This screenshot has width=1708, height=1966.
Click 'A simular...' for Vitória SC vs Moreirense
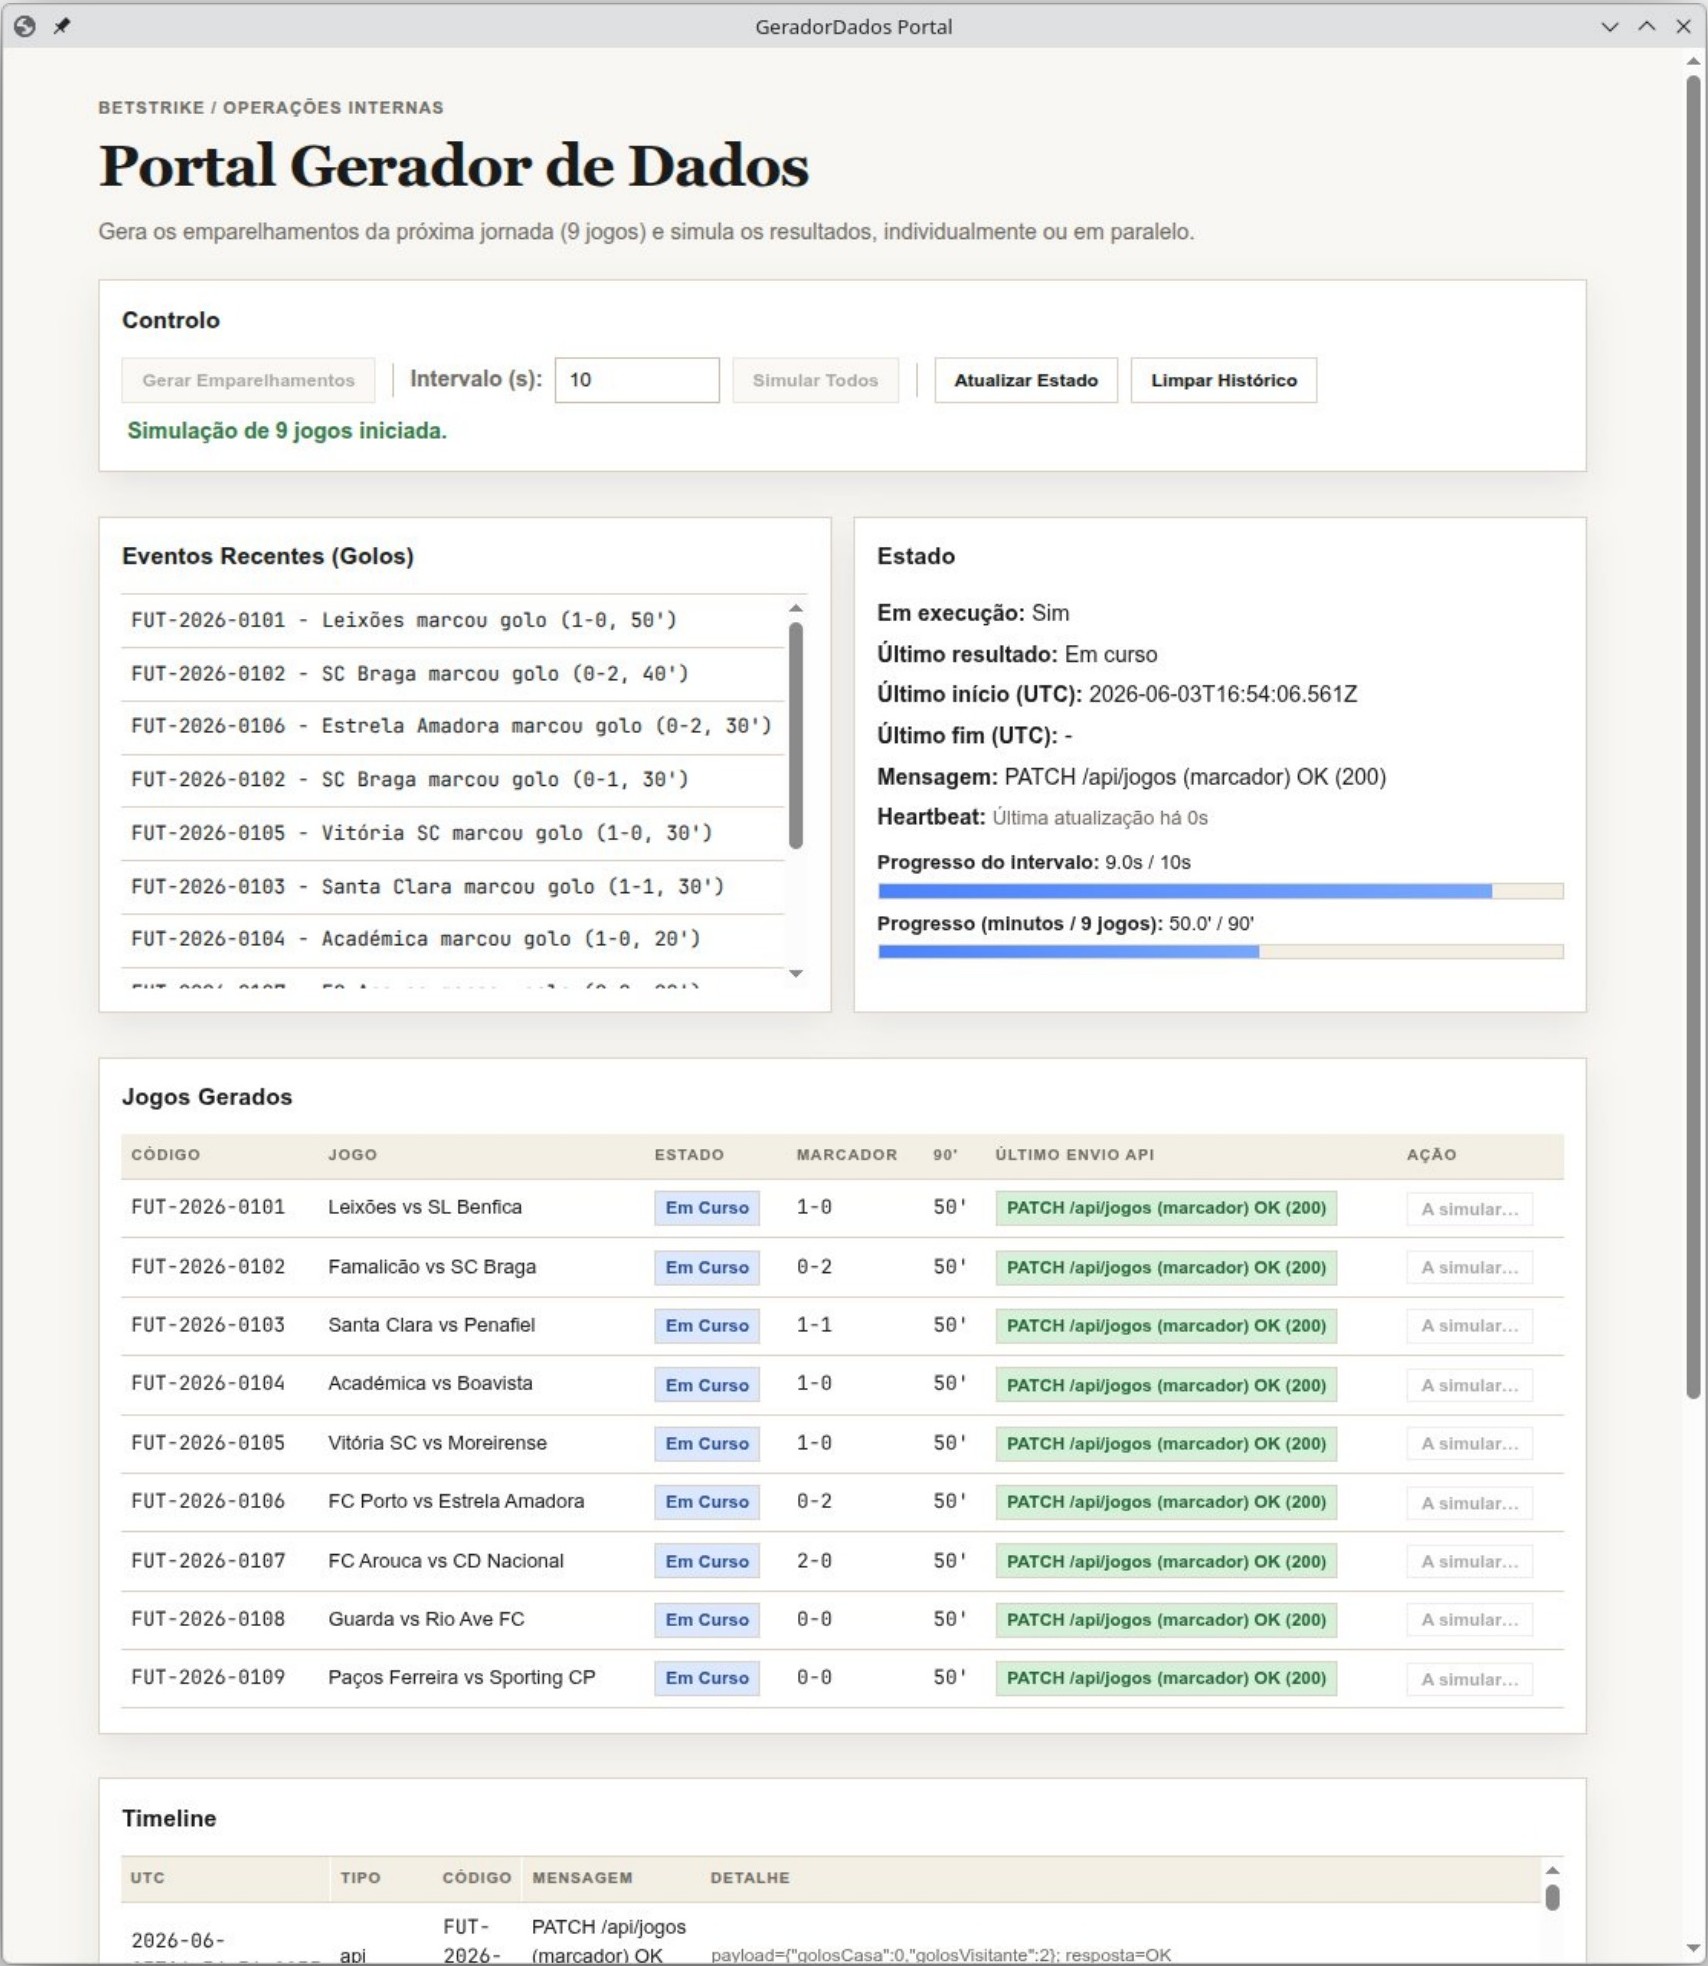click(1469, 1444)
